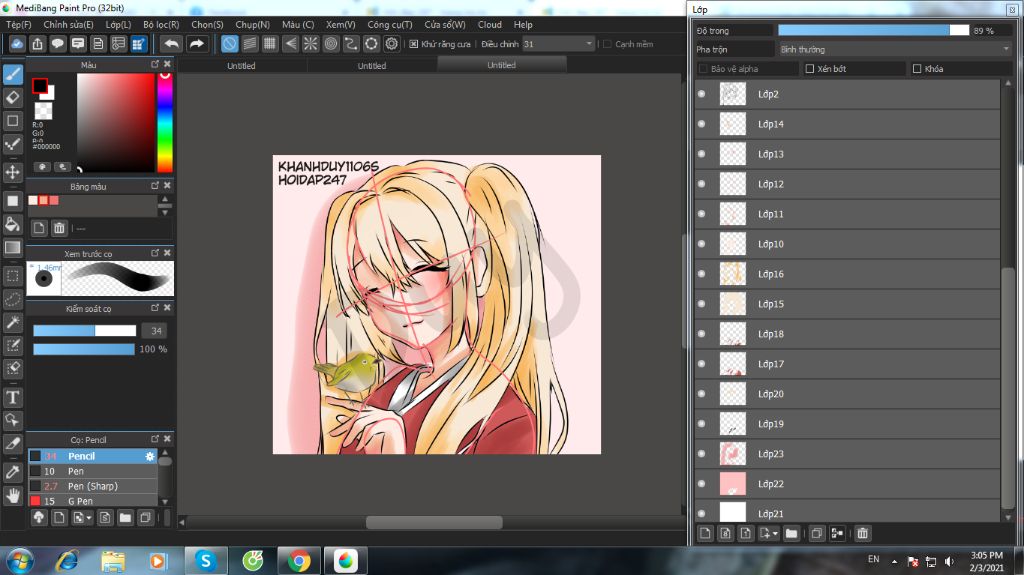Open the Bộ lọc(R) menu

(x=161, y=25)
